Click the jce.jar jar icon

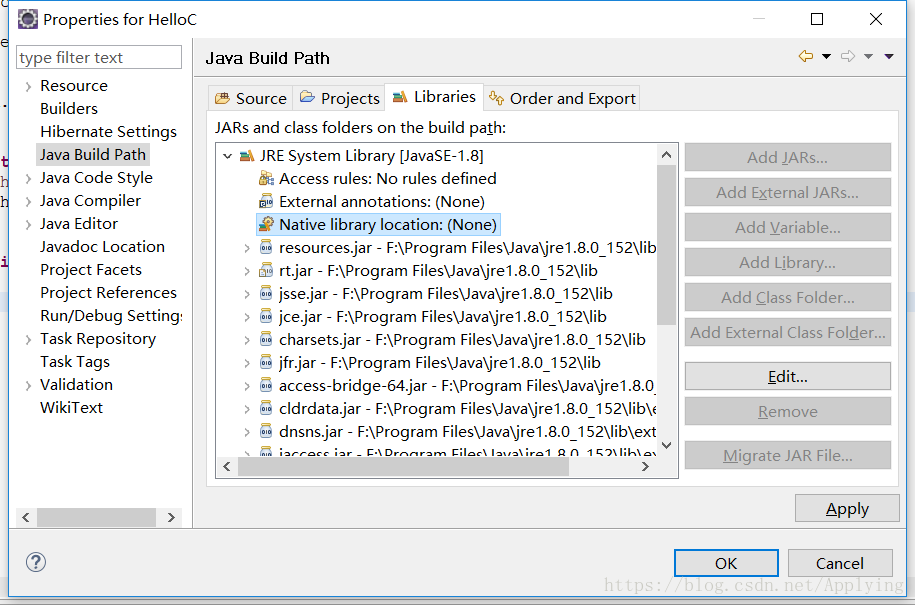coord(266,317)
